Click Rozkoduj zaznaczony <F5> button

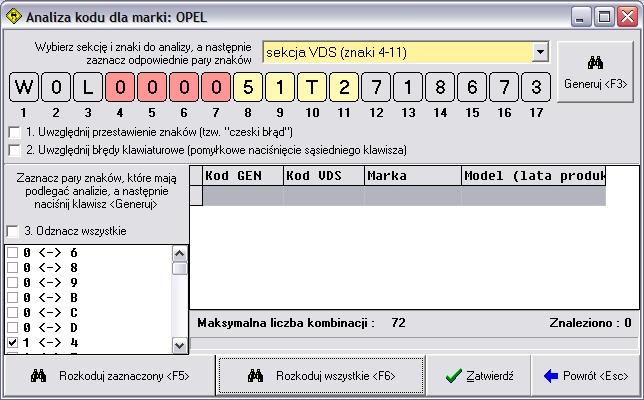coord(110,376)
